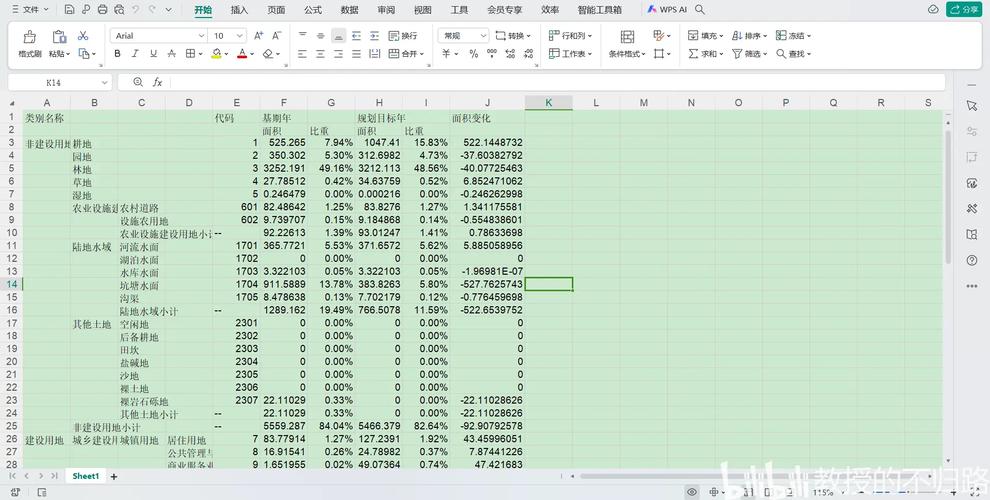Open WPS AI assistant
Image resolution: width=990 pixels, height=500 pixels.
pyautogui.click(x=667, y=9)
